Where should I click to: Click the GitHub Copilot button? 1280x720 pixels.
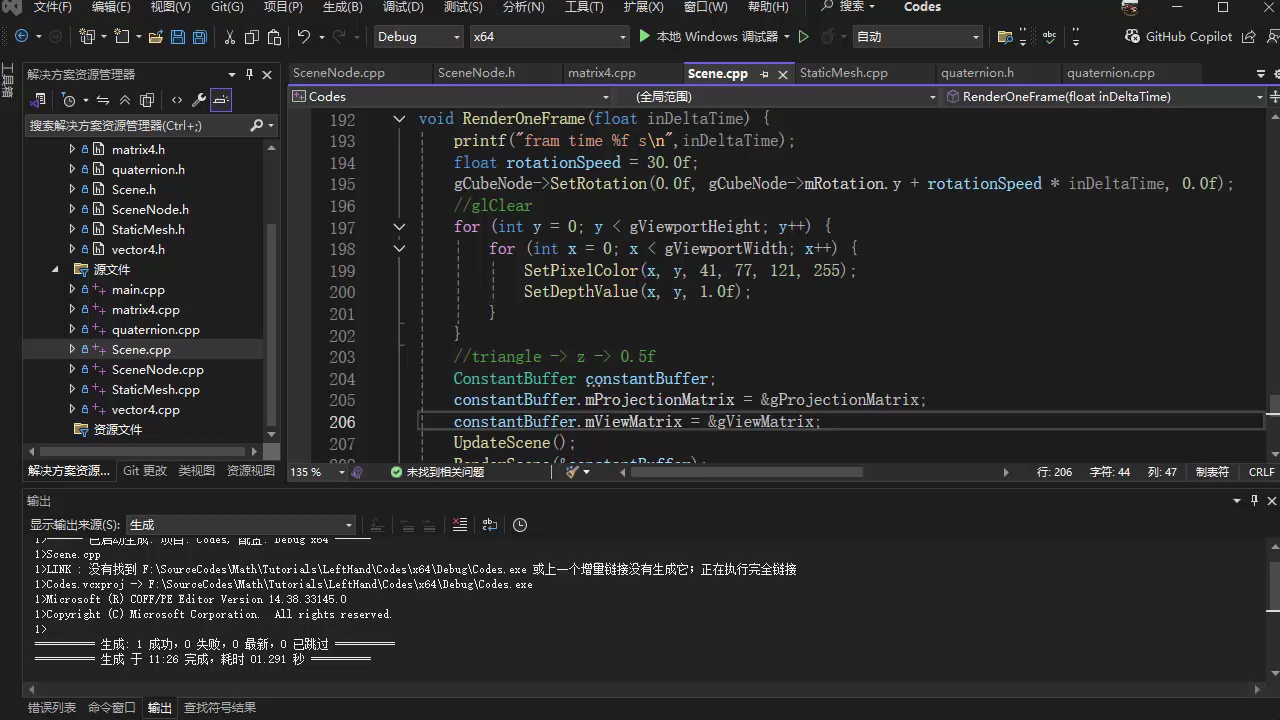pos(1178,37)
